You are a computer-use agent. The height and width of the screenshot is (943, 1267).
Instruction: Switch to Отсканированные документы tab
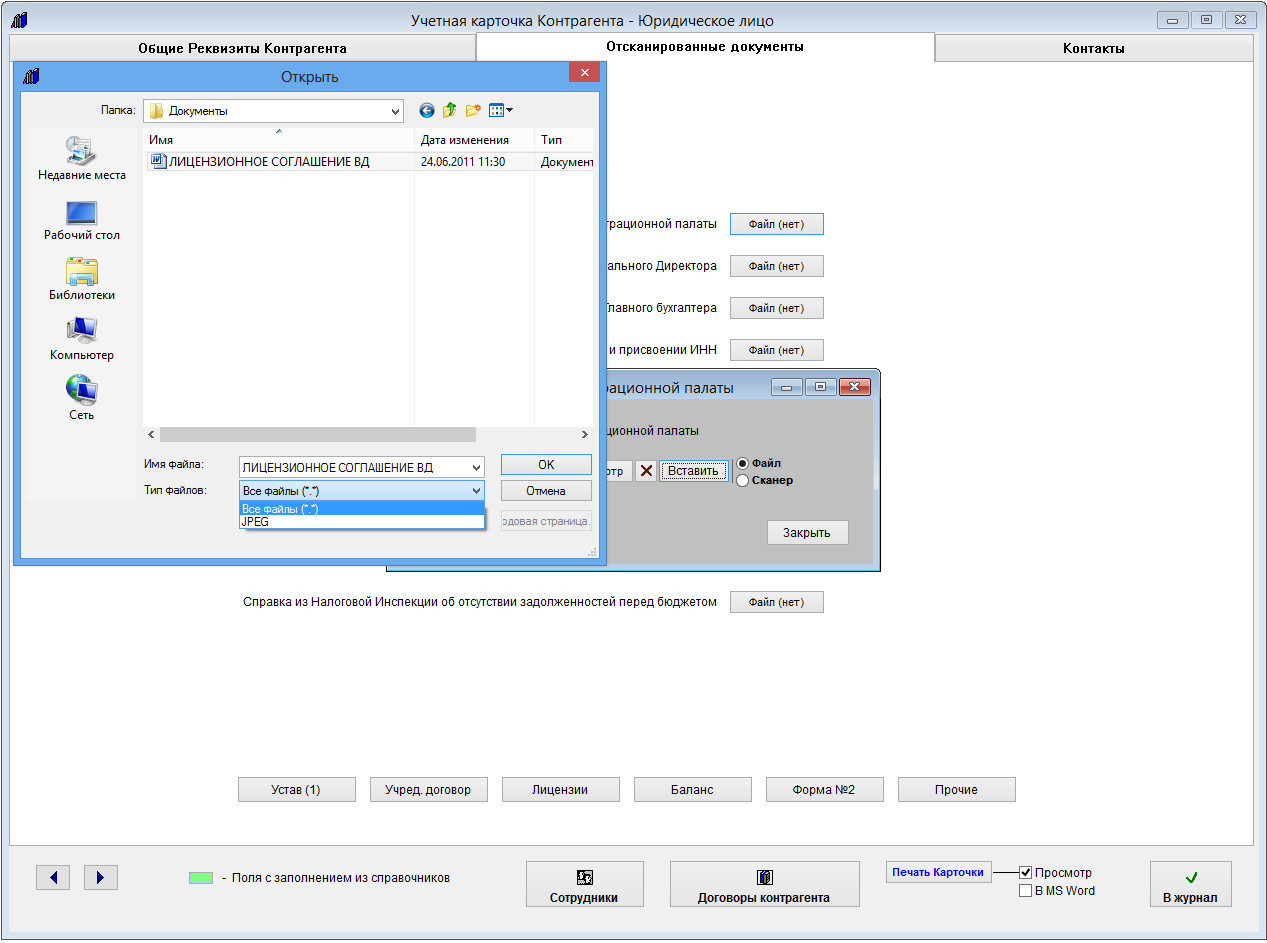coord(705,47)
